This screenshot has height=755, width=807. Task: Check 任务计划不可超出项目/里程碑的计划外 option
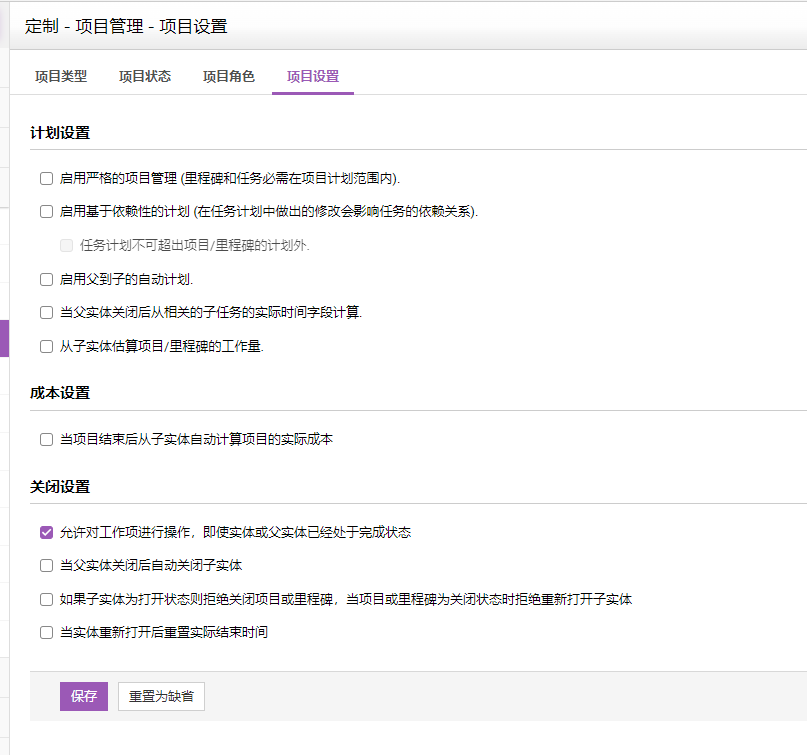pos(66,245)
